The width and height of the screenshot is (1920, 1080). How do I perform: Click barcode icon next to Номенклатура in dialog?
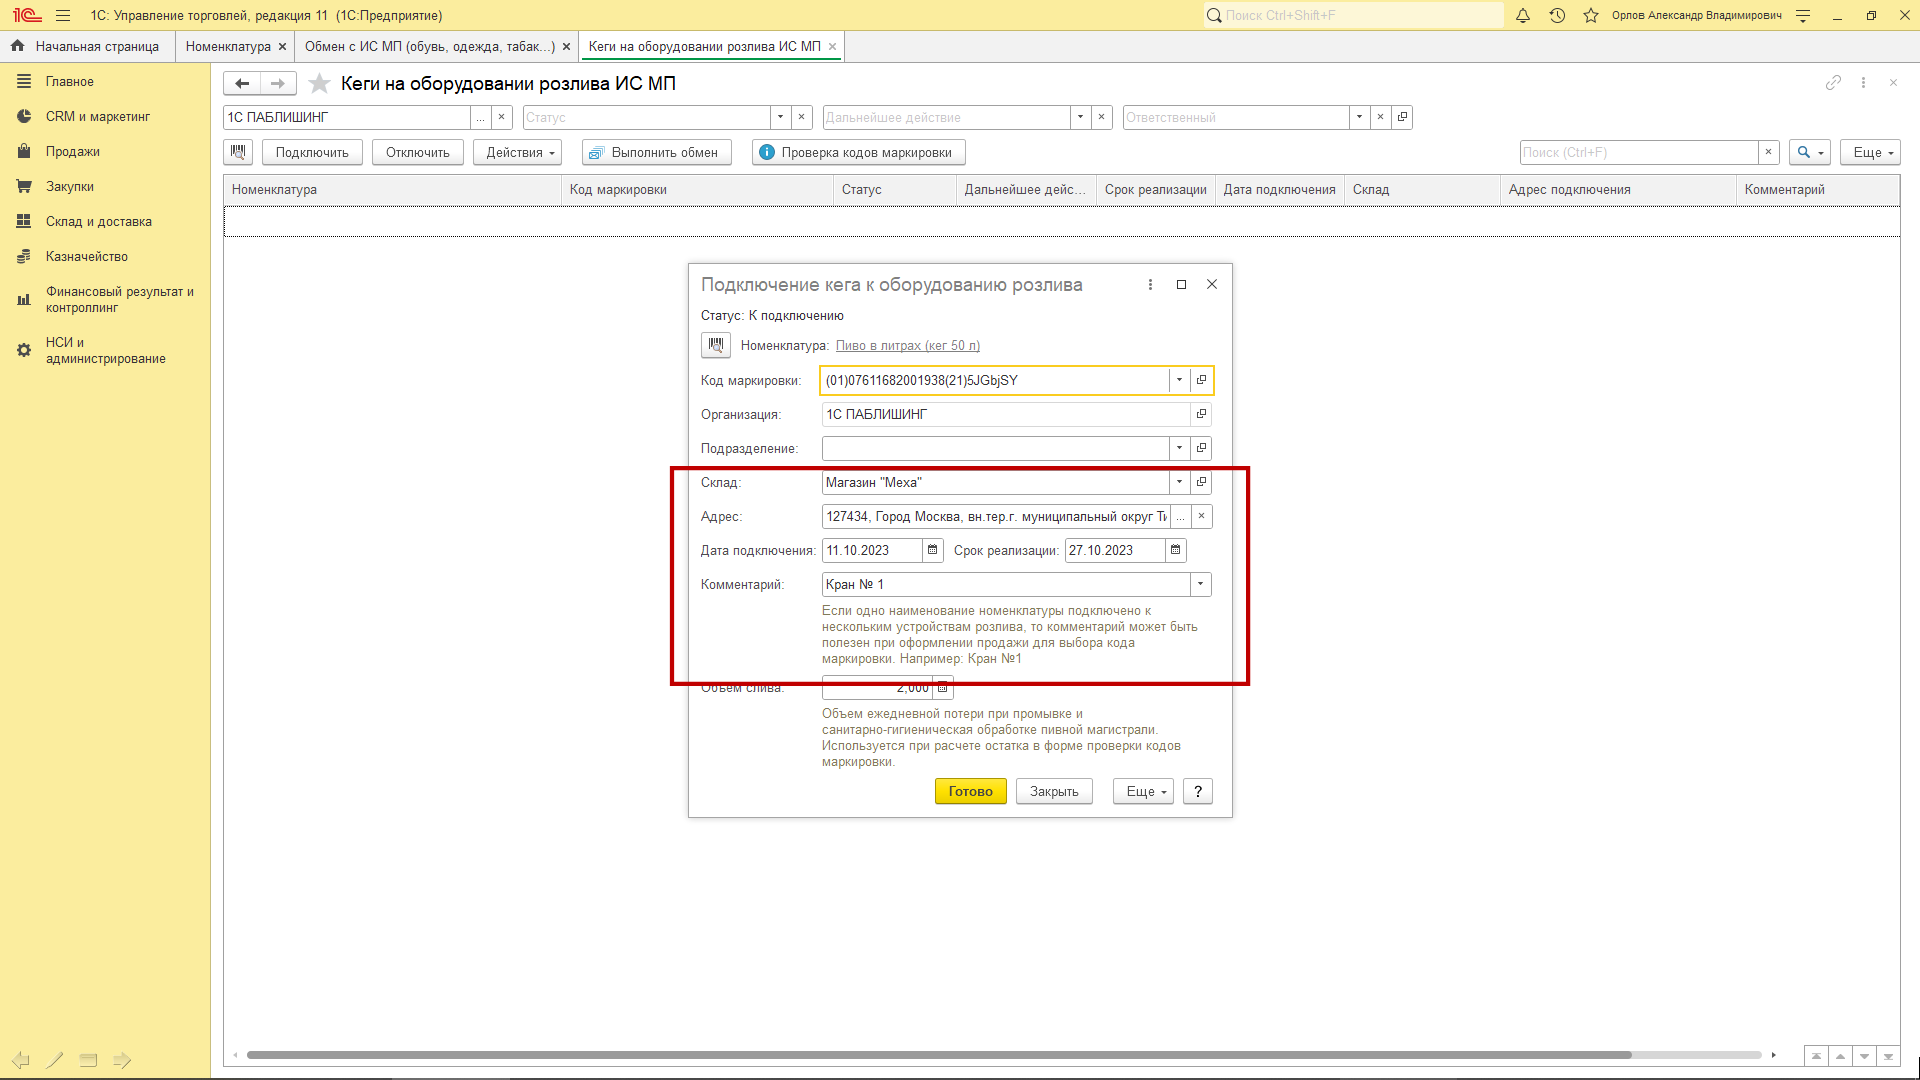[x=715, y=345]
